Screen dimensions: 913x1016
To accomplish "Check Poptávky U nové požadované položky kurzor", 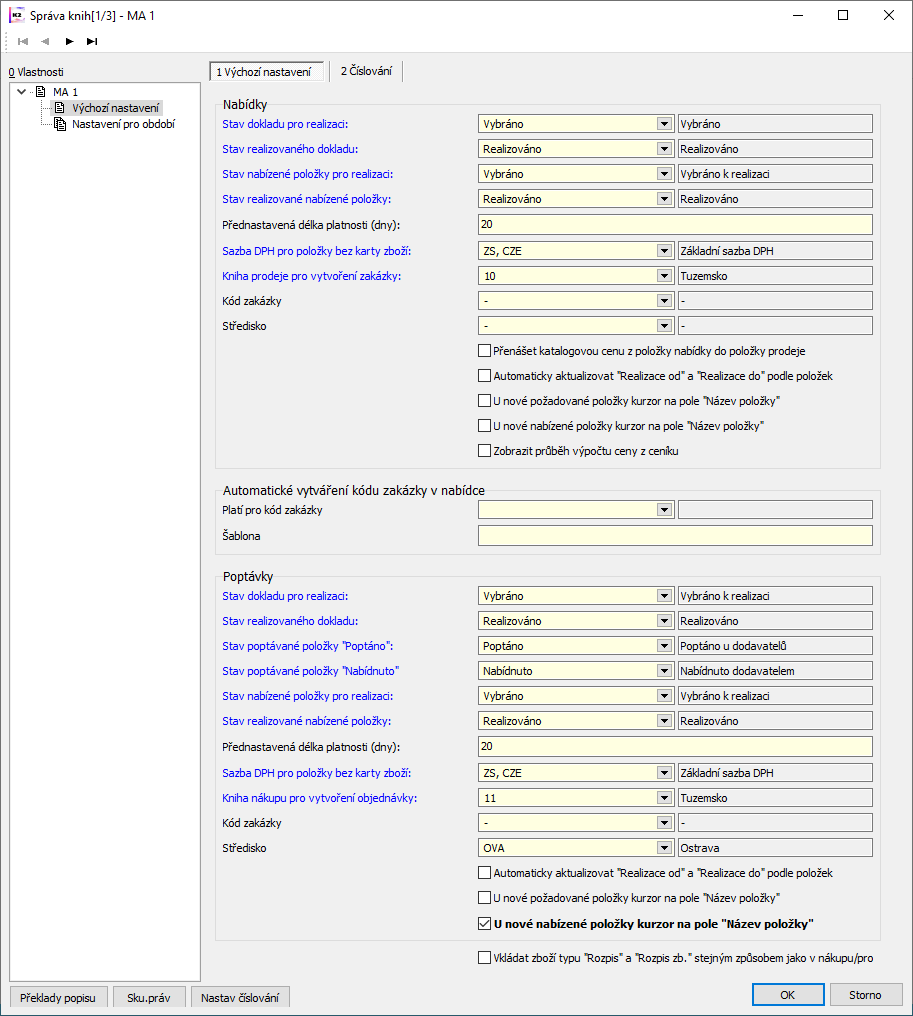I will (484, 898).
